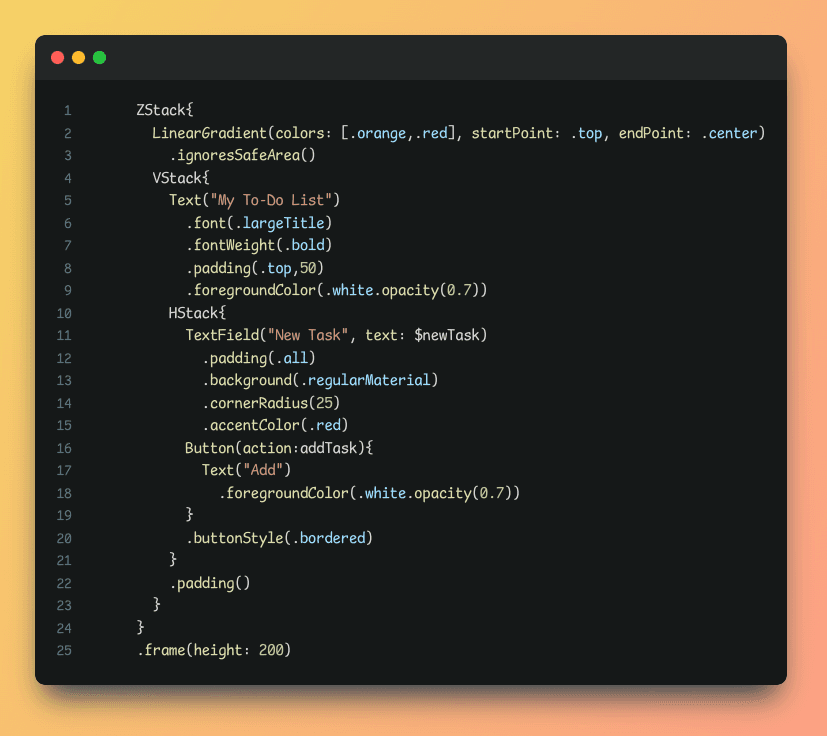Screen dimensions: 827x736
Task: Click closing brace on line 19
Action: (189, 514)
